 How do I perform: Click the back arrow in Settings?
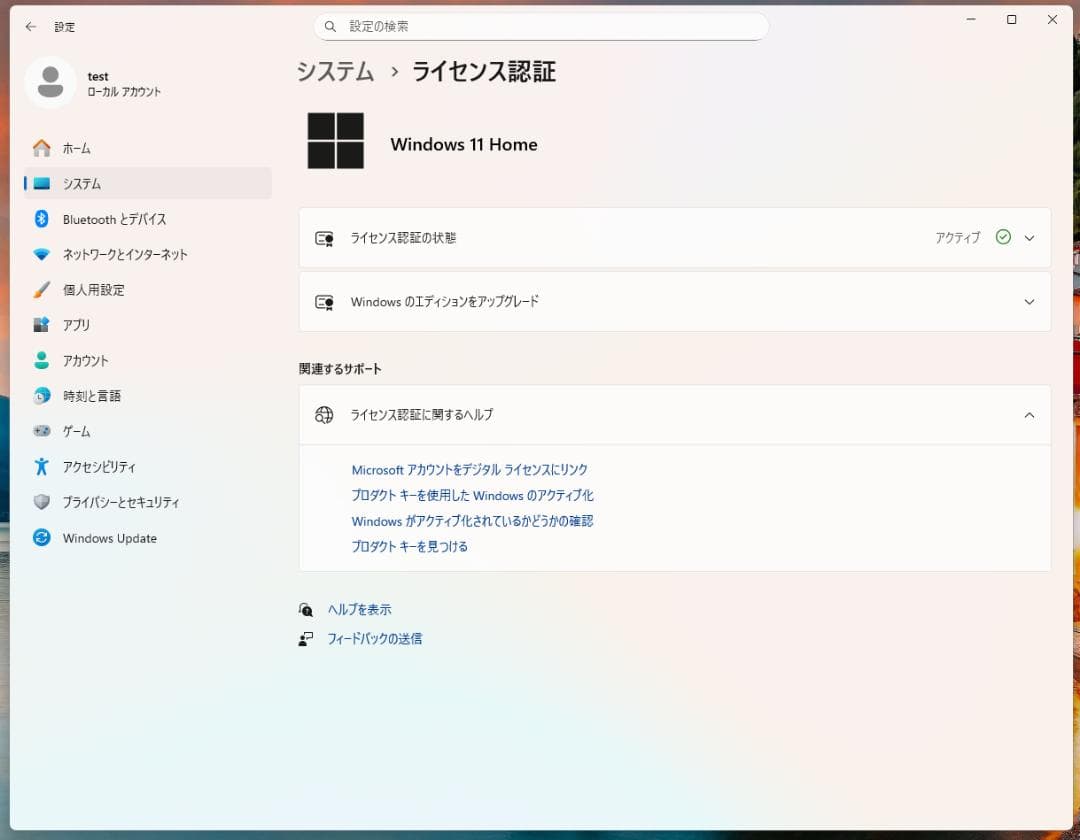29,27
